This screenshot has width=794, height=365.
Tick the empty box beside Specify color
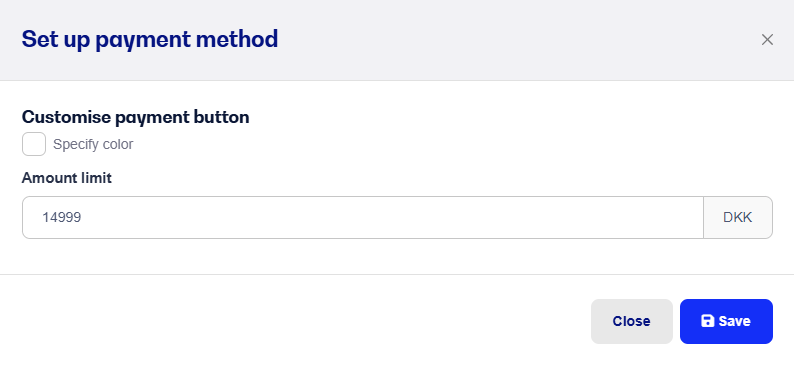click(34, 144)
